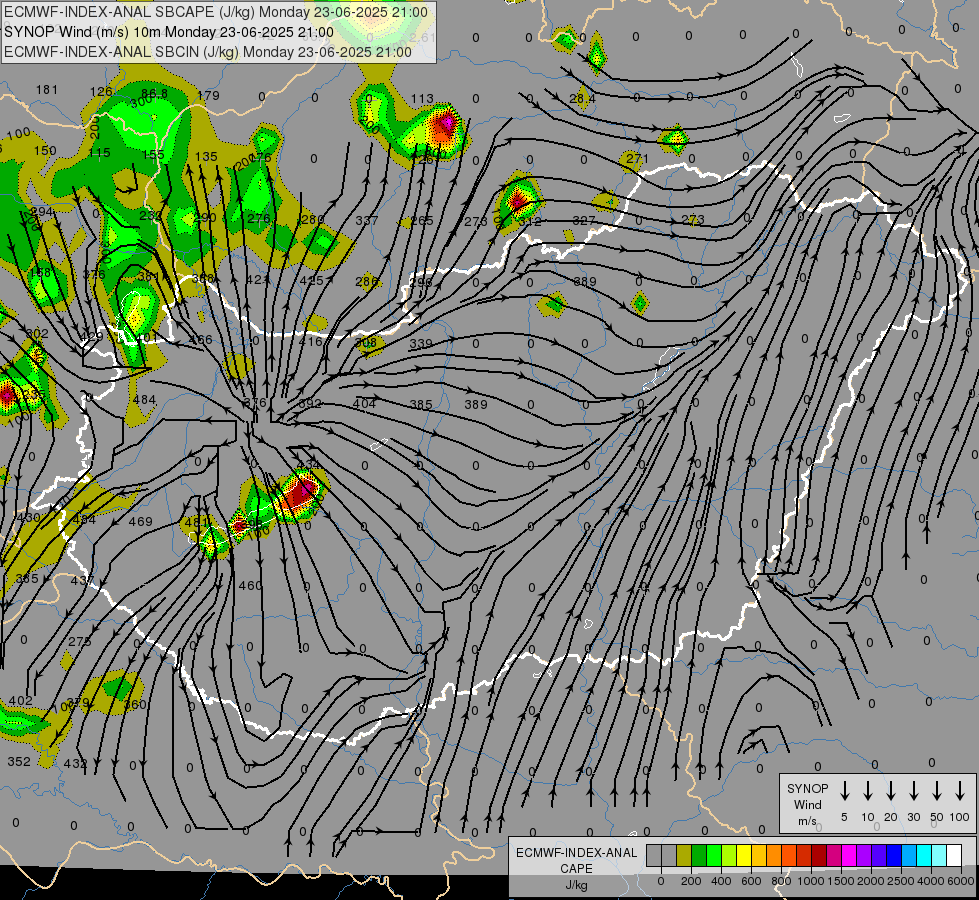Pick the cyan CAPE legend swatch
Image resolution: width=979 pixels, height=900 pixels.
tap(924, 855)
